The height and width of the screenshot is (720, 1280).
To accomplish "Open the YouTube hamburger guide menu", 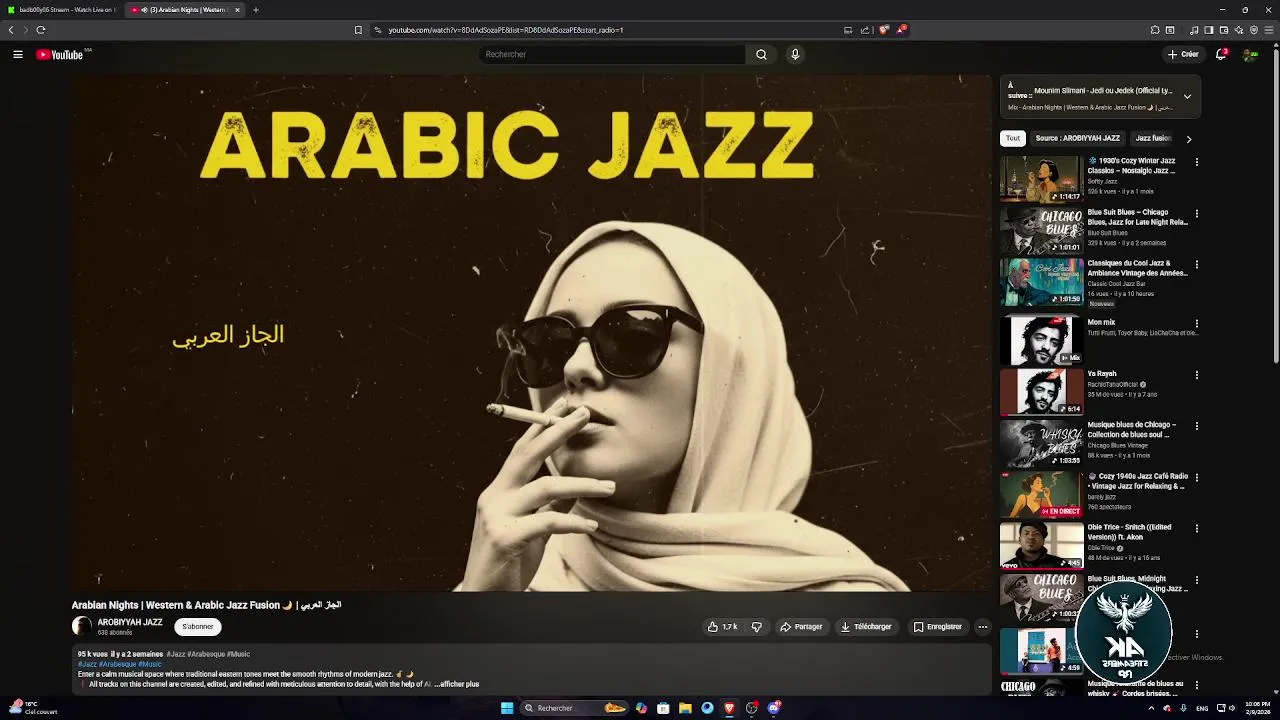I will pyautogui.click(x=18, y=55).
